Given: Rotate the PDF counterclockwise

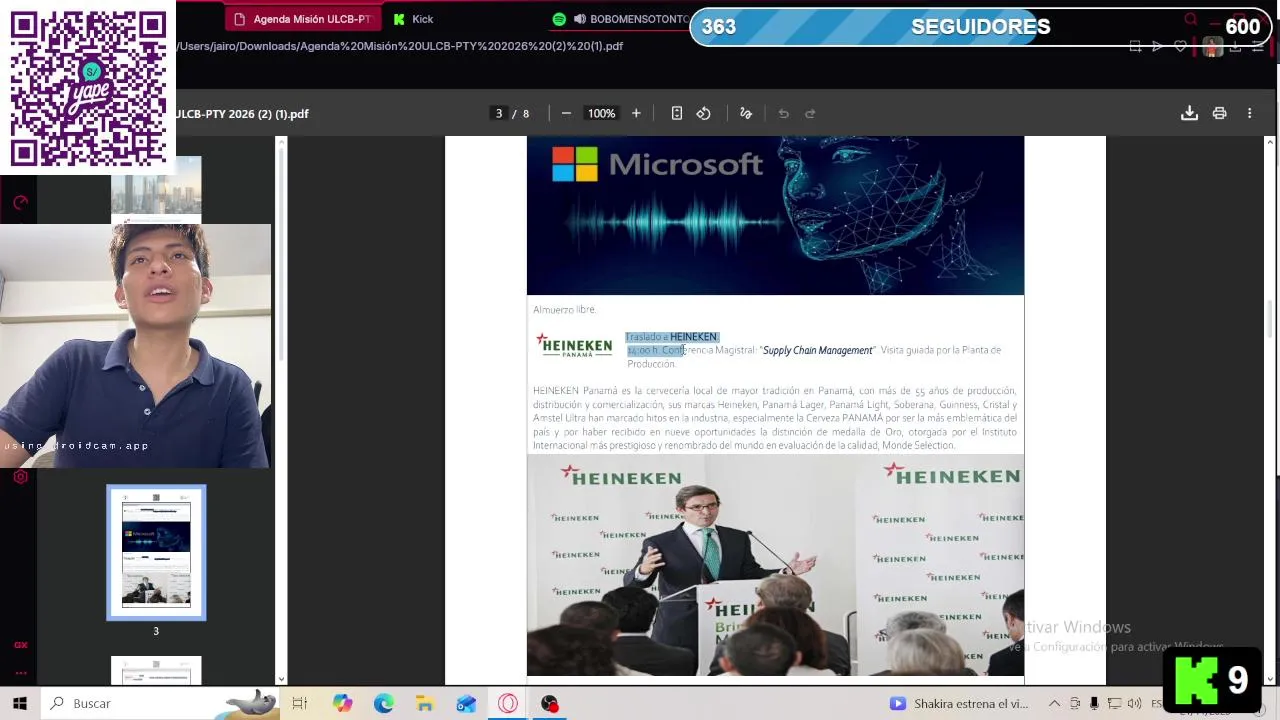Looking at the screenshot, I should [704, 113].
